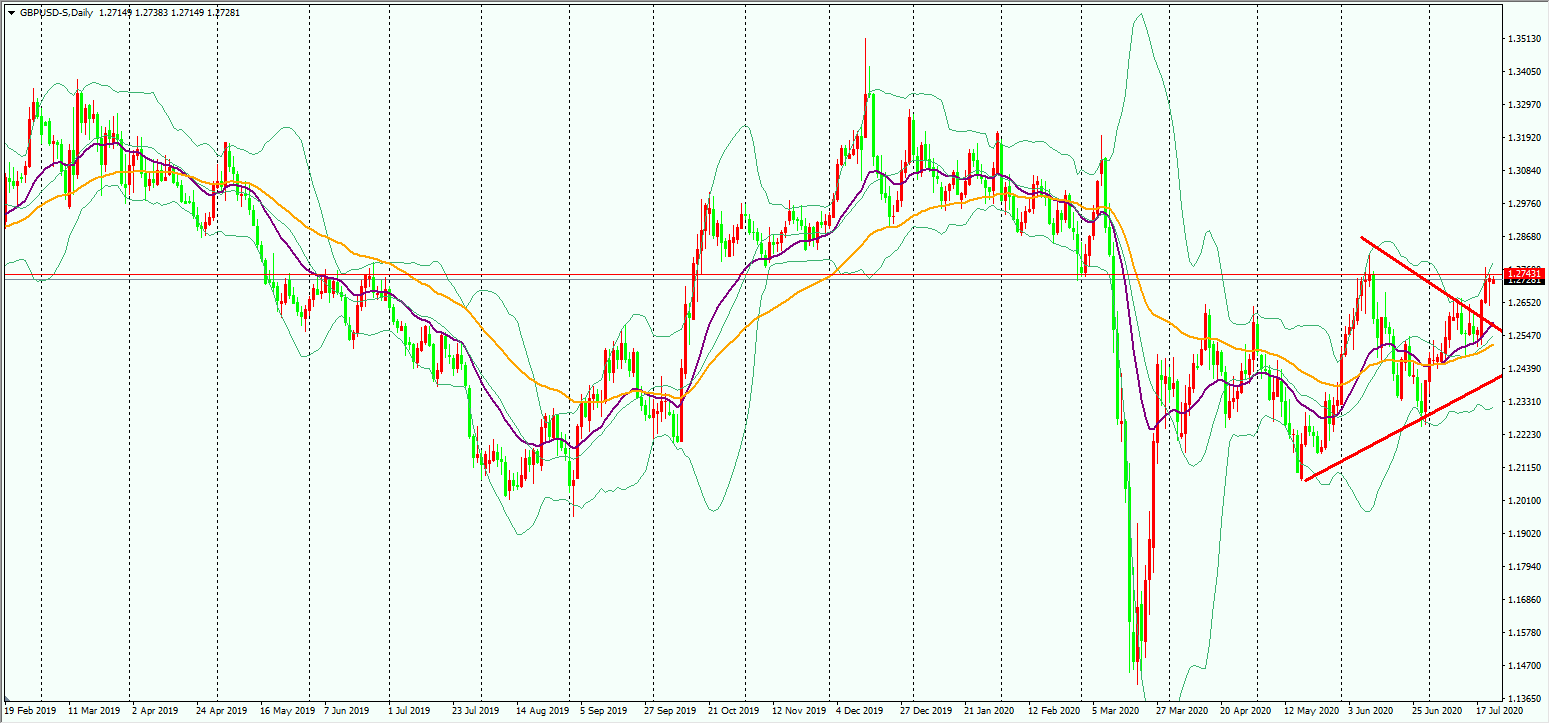1550x724 pixels.
Task: Click the 1.15780 price scale label
Action: pyautogui.click(x=1523, y=633)
